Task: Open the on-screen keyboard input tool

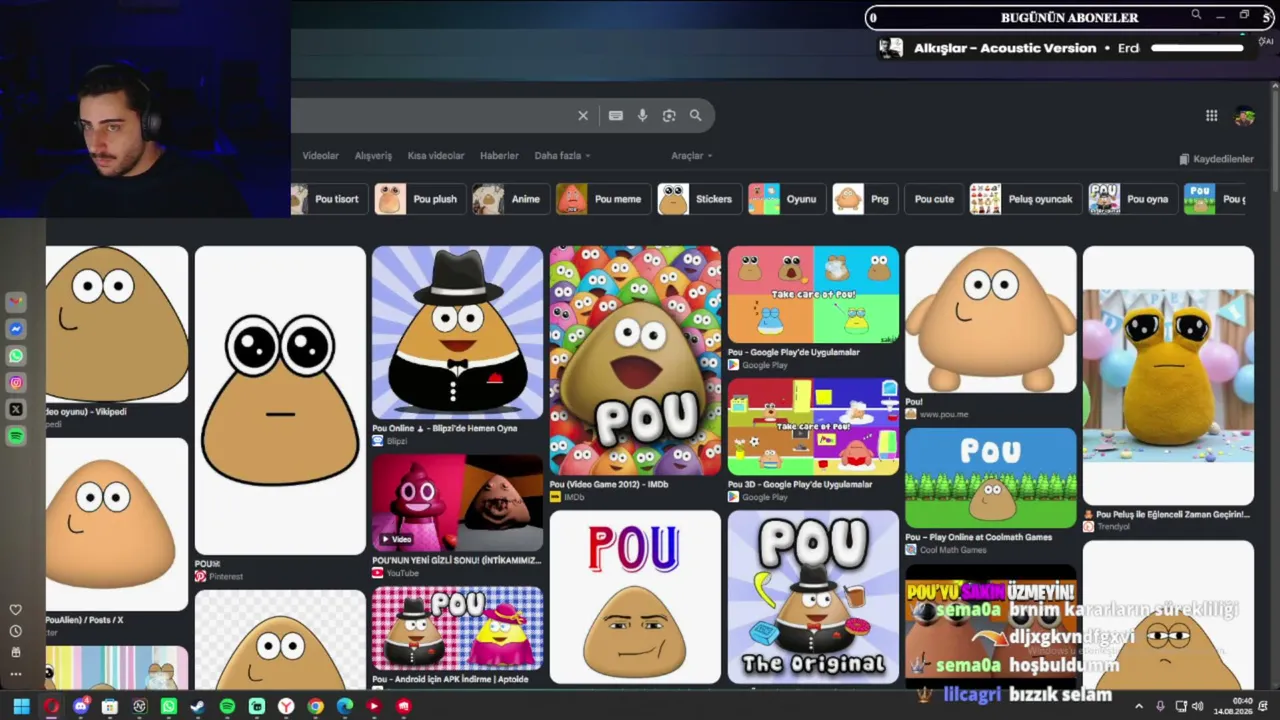Action: 616,116
